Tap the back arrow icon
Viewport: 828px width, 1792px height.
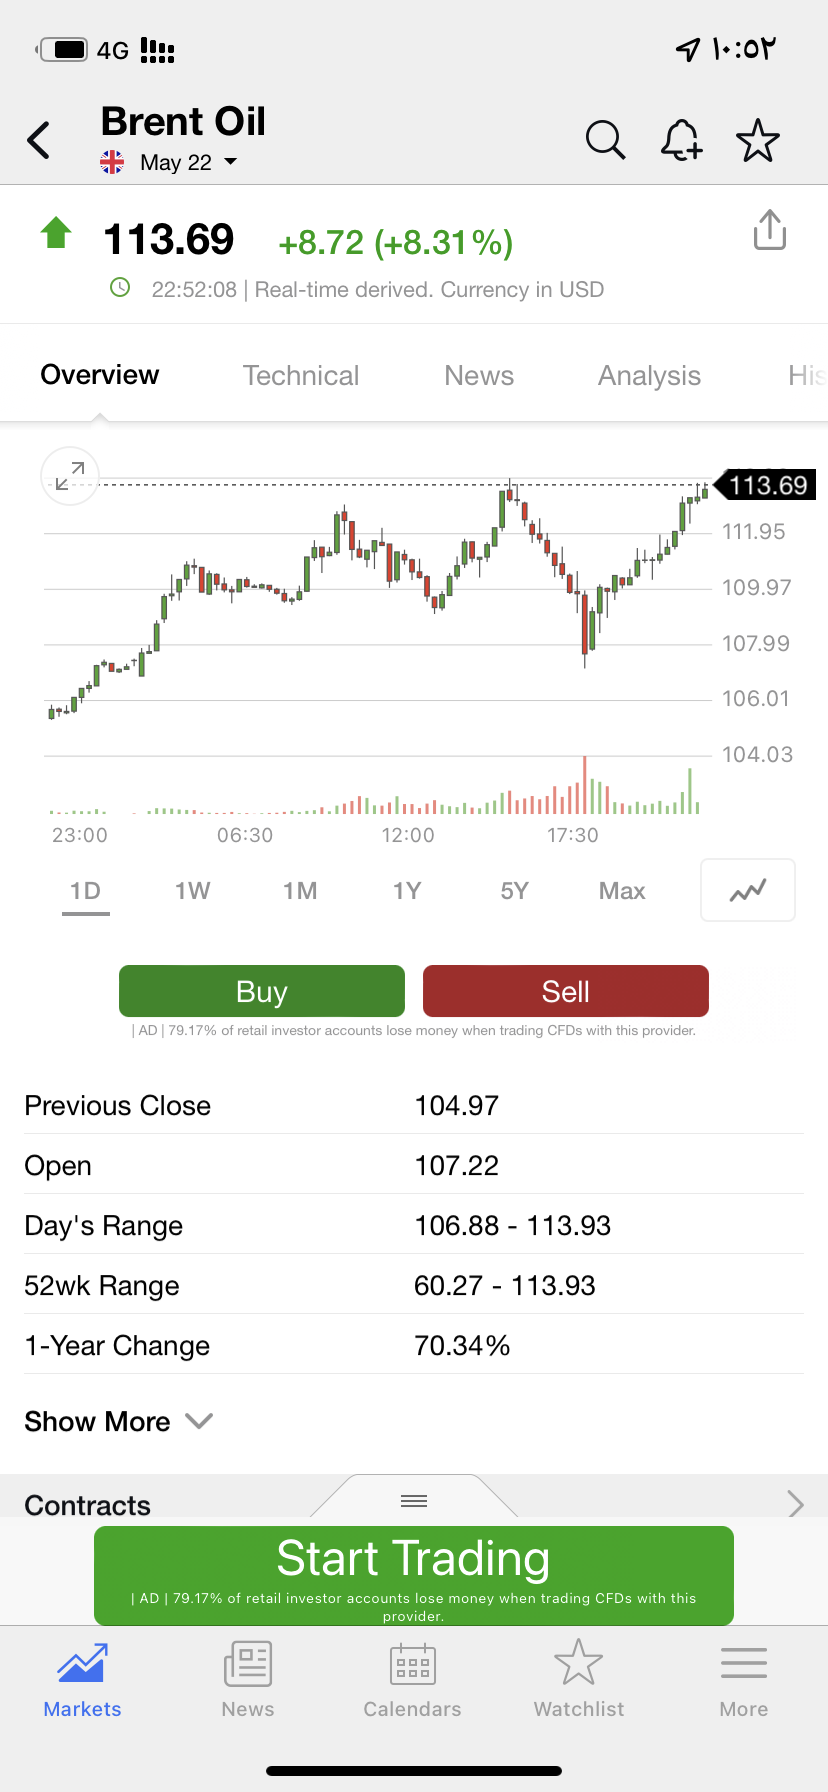(39, 141)
